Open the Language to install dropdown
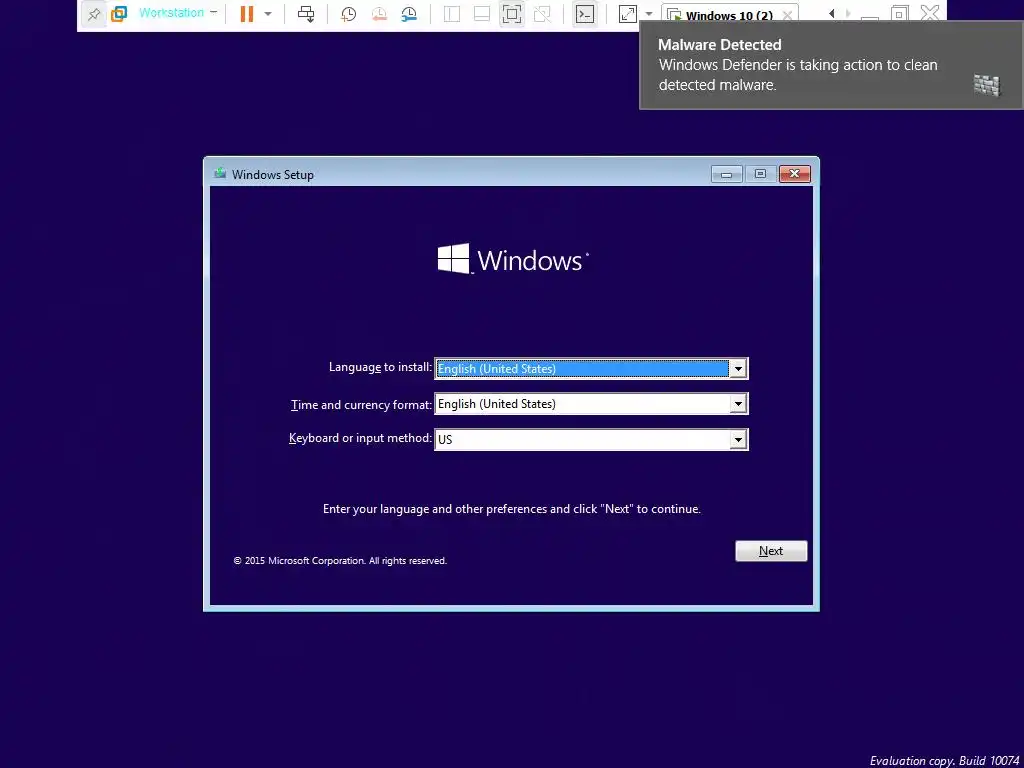Image resolution: width=1024 pixels, height=768 pixels. point(591,368)
